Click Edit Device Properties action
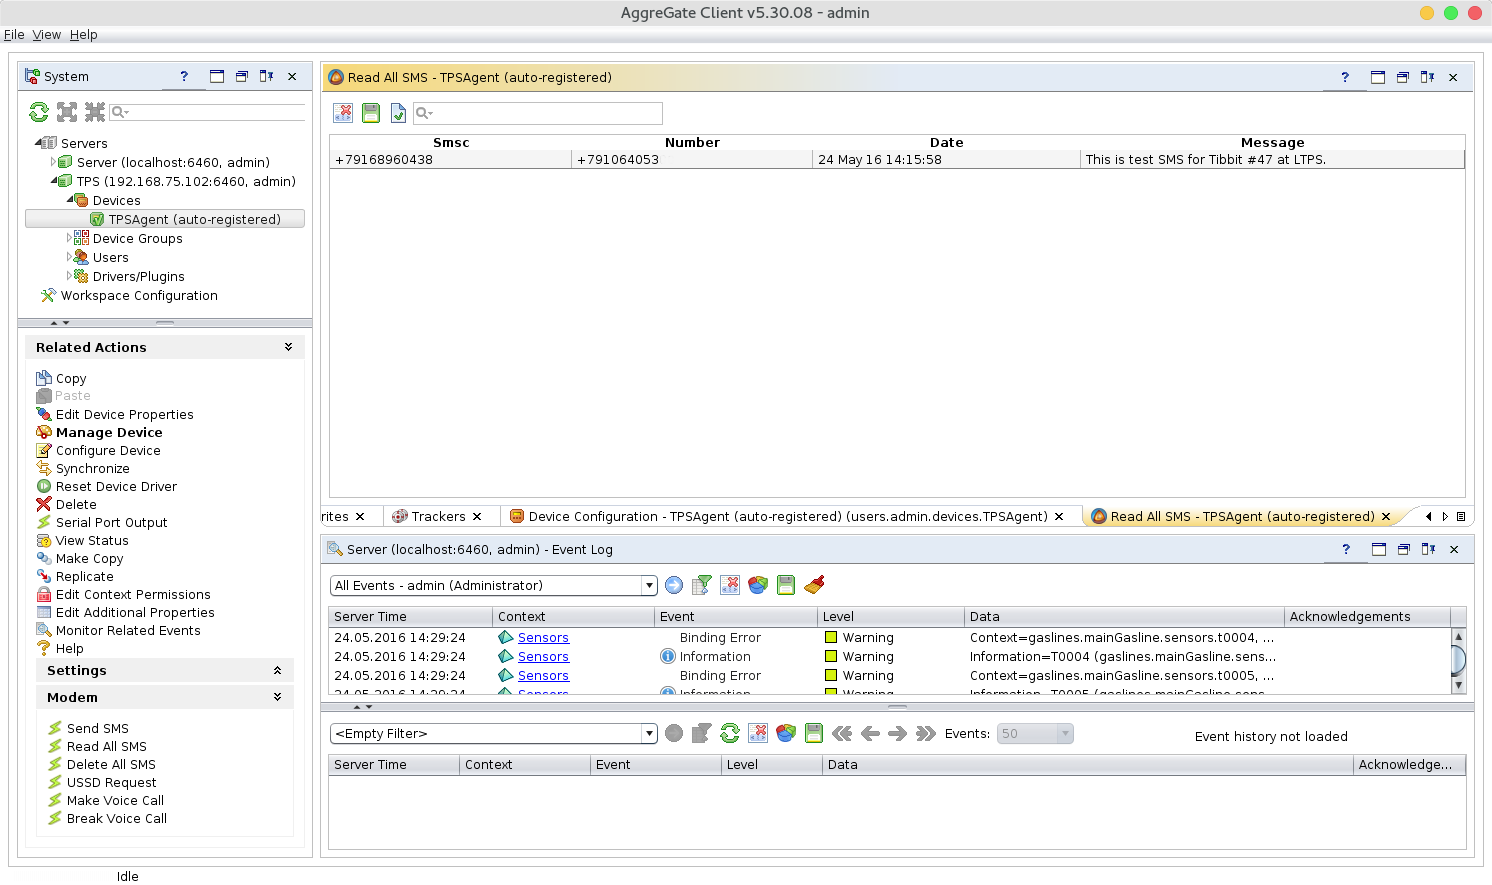Image resolution: width=1492 pixels, height=885 pixels. (124, 414)
